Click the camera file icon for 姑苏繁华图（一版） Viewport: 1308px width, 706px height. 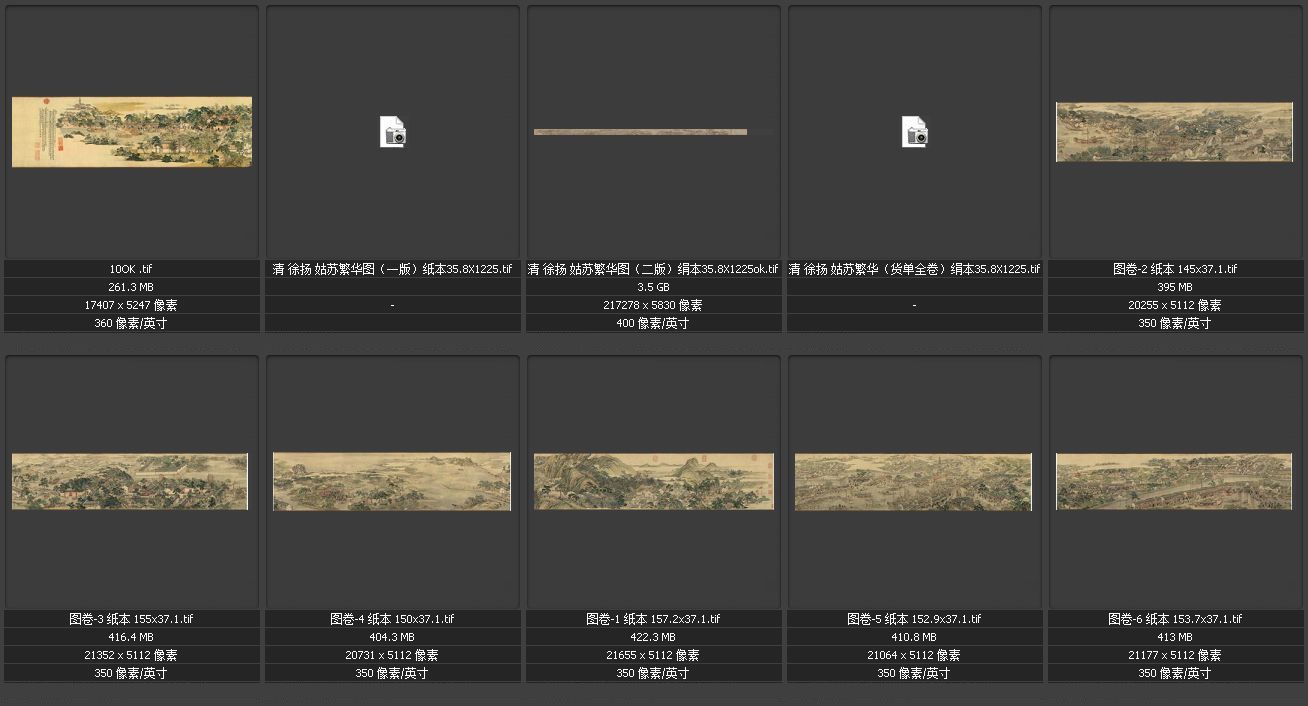point(393,132)
